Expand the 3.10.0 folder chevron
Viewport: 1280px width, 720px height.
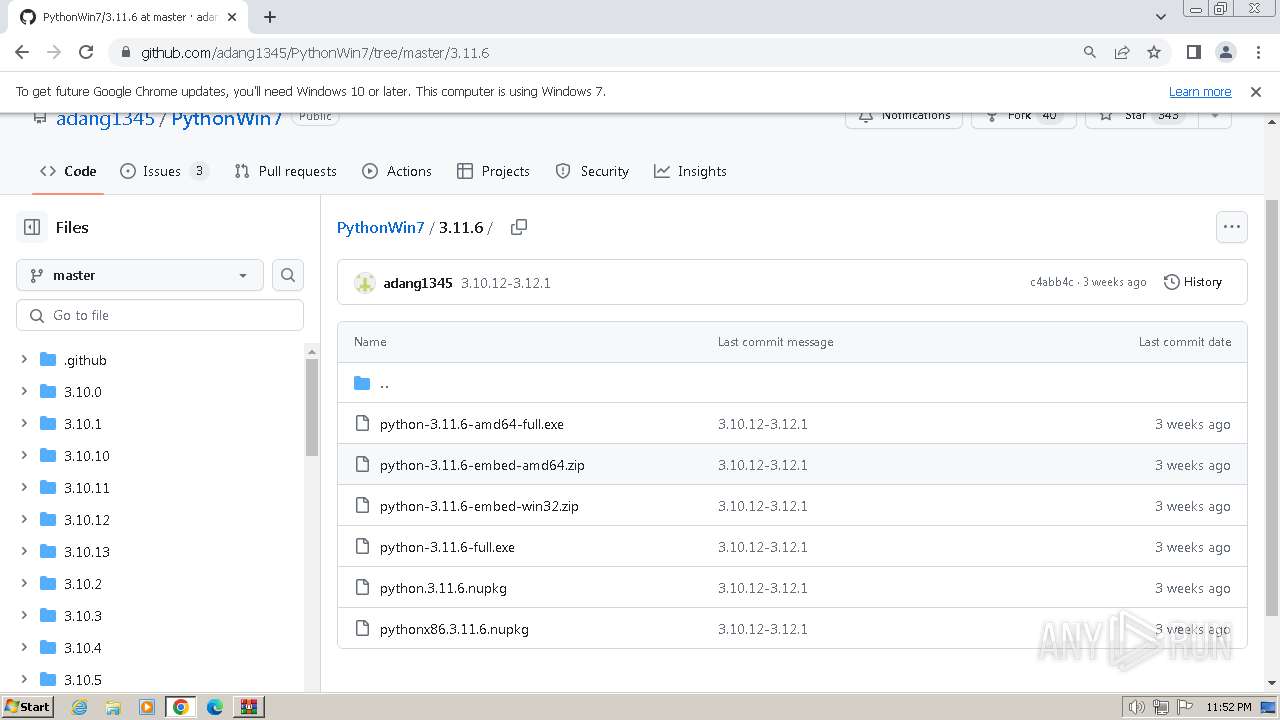24,392
